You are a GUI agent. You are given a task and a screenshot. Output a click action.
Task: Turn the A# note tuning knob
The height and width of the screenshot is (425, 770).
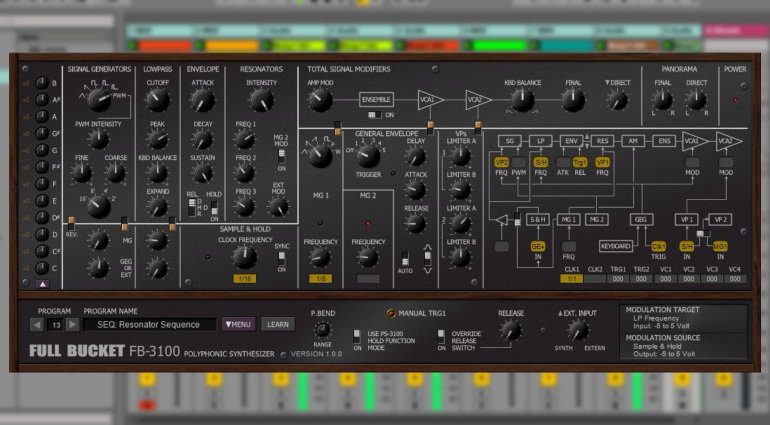click(x=42, y=100)
